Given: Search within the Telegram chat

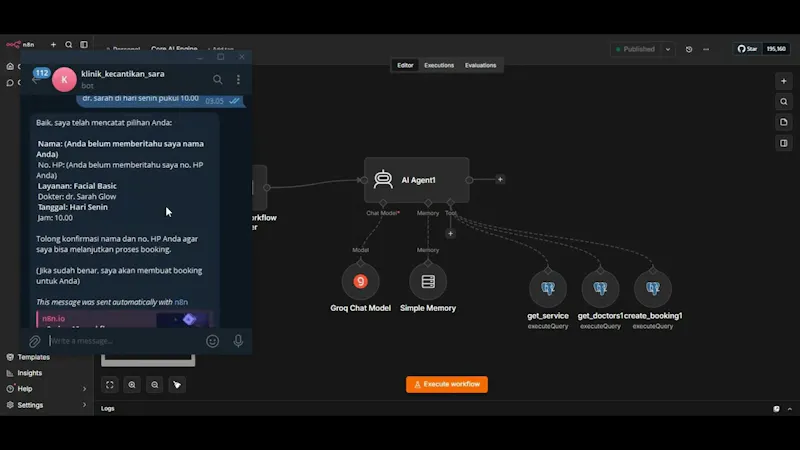Looking at the screenshot, I should tap(218, 80).
